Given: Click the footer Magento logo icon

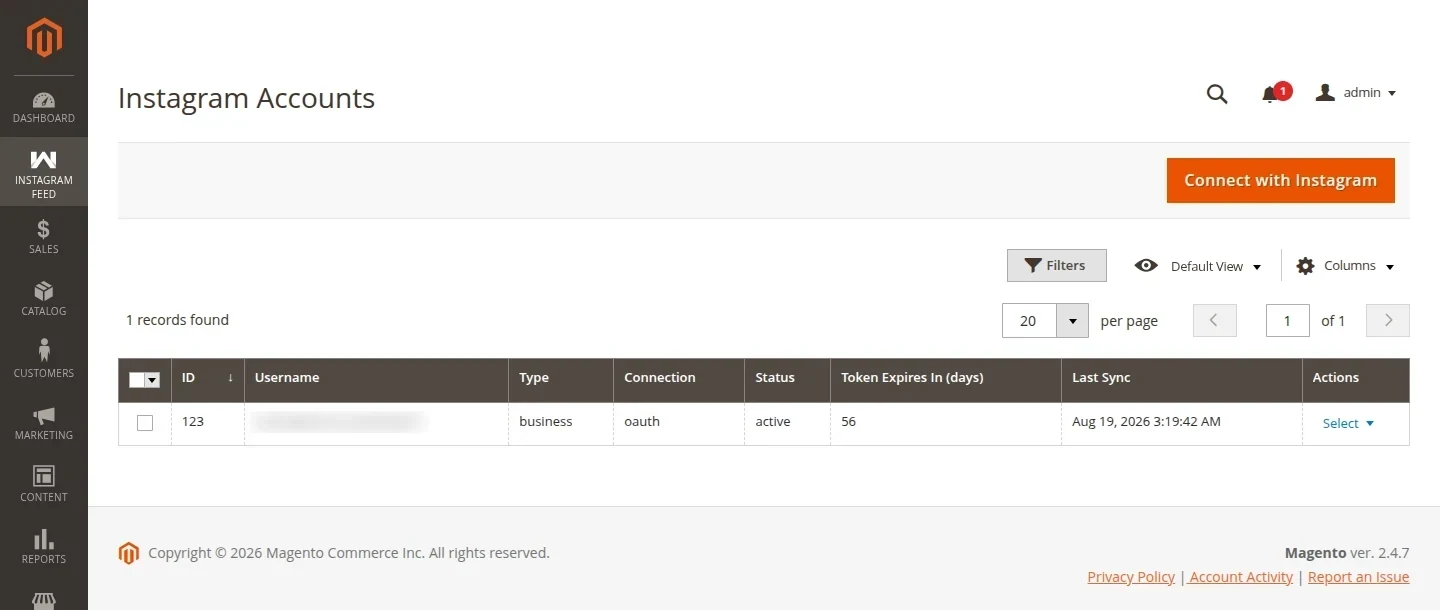Looking at the screenshot, I should (x=129, y=553).
